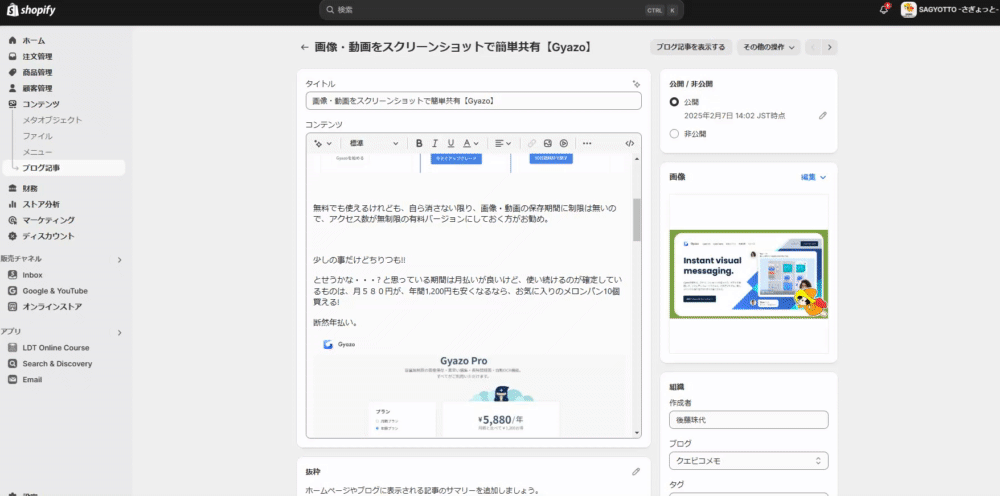Click the back arrow beside article title
Screen dimensions: 1000x496
pos(305,47)
